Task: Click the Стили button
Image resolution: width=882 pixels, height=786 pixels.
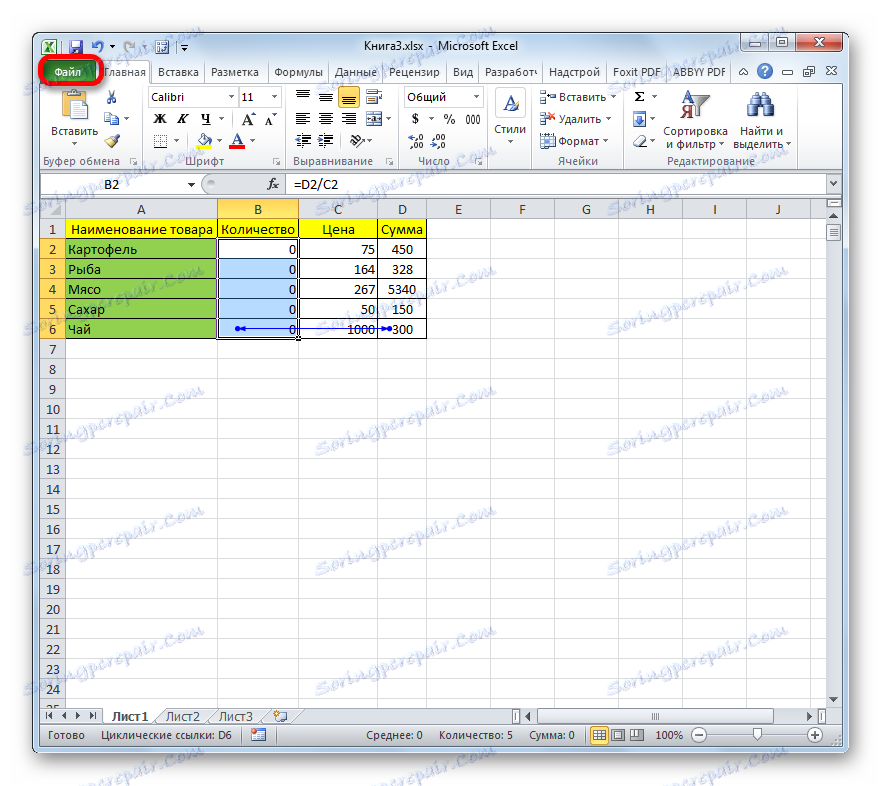Action: (510, 118)
